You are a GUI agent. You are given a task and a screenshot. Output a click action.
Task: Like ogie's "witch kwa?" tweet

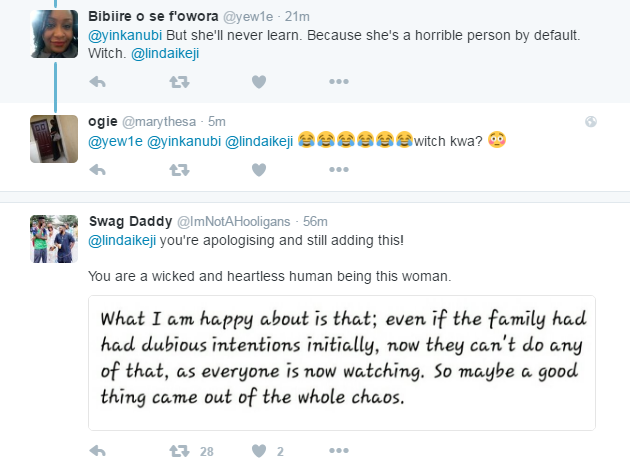[x=259, y=170]
